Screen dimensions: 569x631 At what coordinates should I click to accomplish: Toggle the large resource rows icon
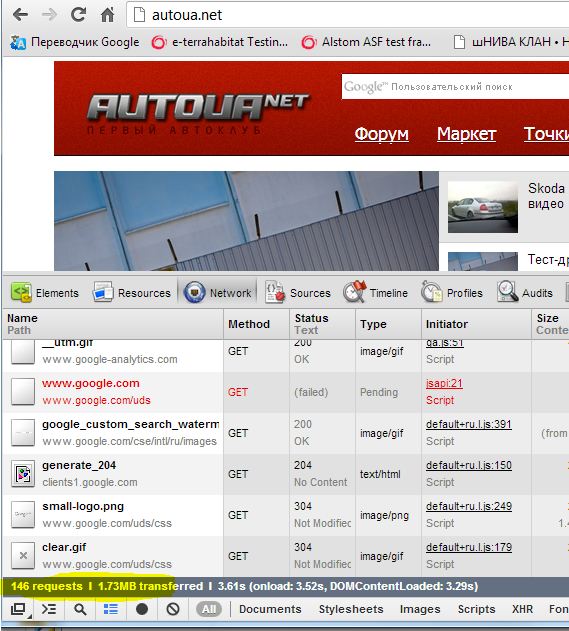(x=111, y=609)
